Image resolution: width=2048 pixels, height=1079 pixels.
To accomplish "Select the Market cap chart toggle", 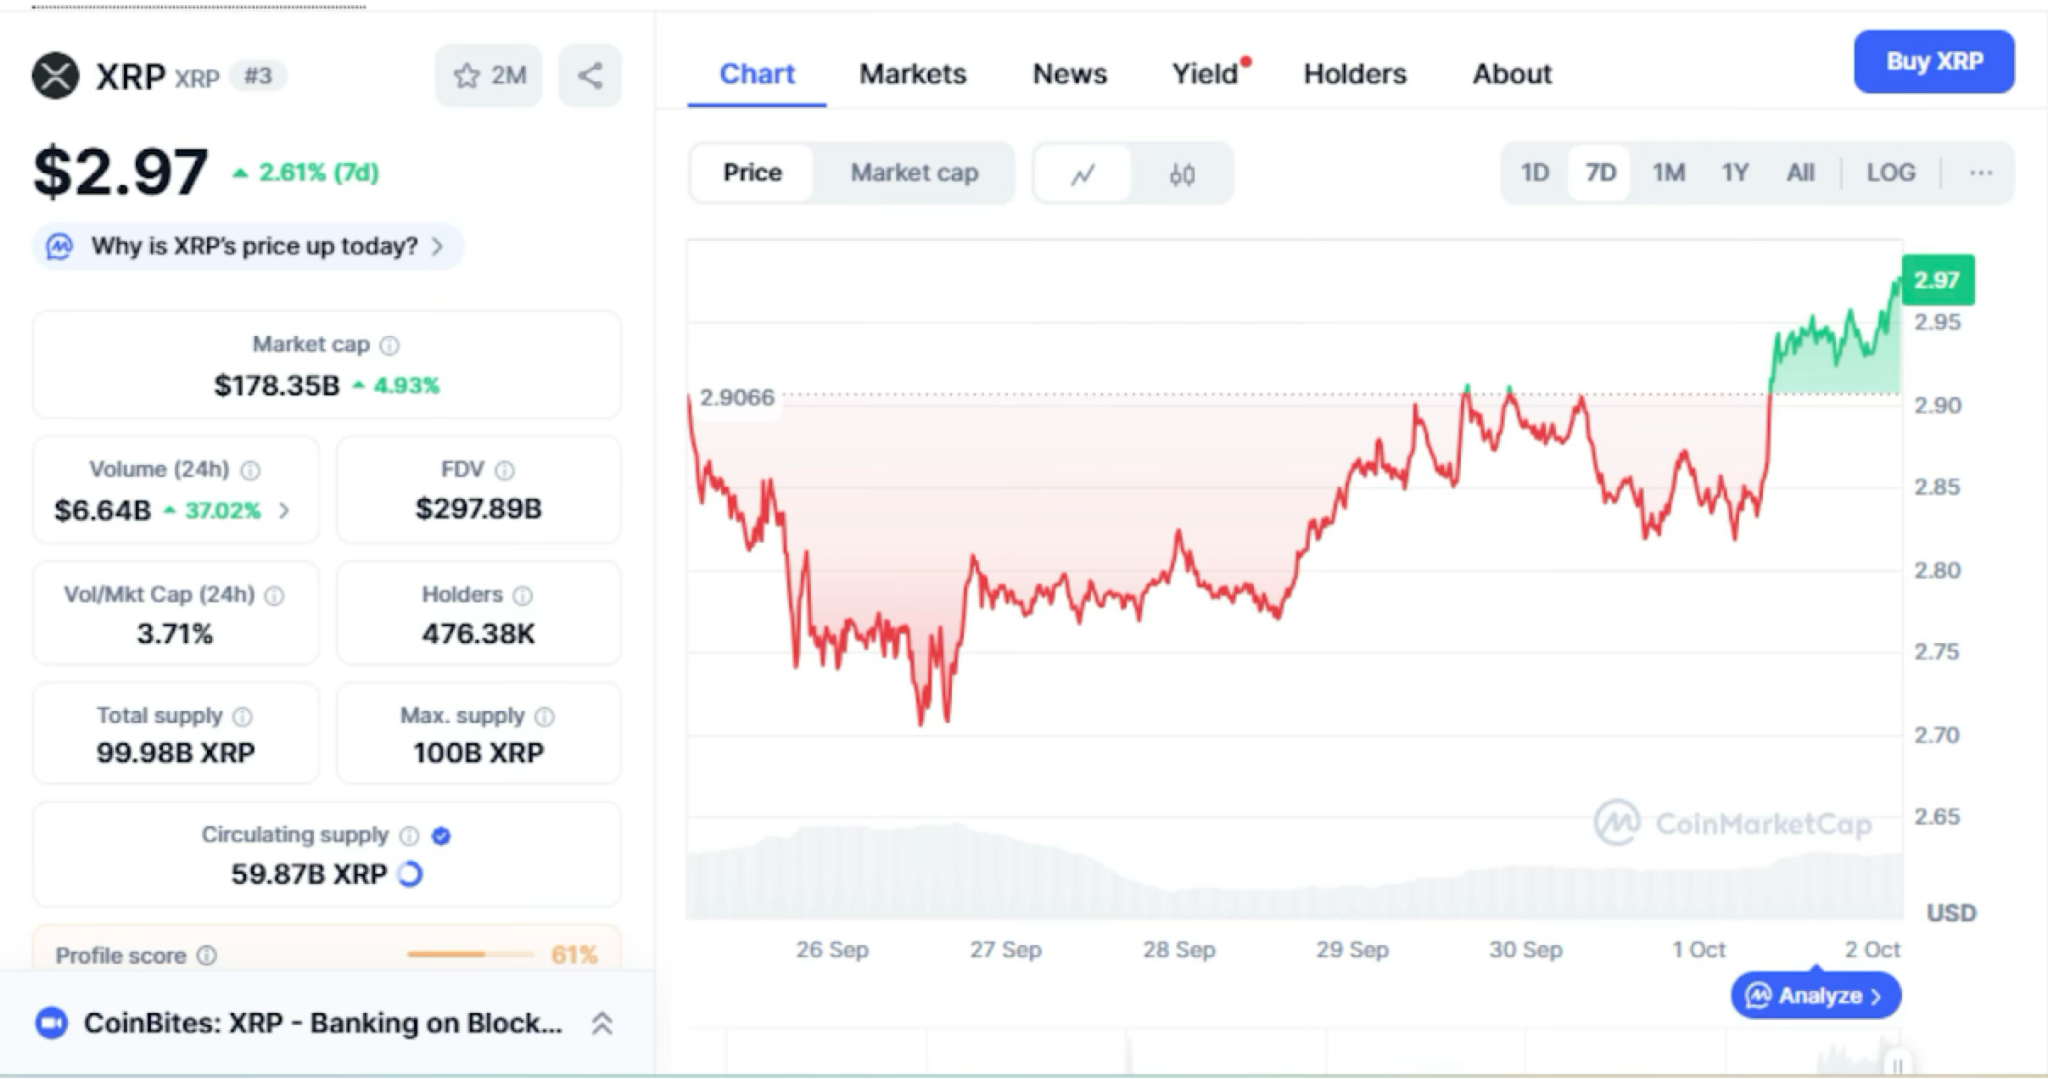I will (x=914, y=173).
